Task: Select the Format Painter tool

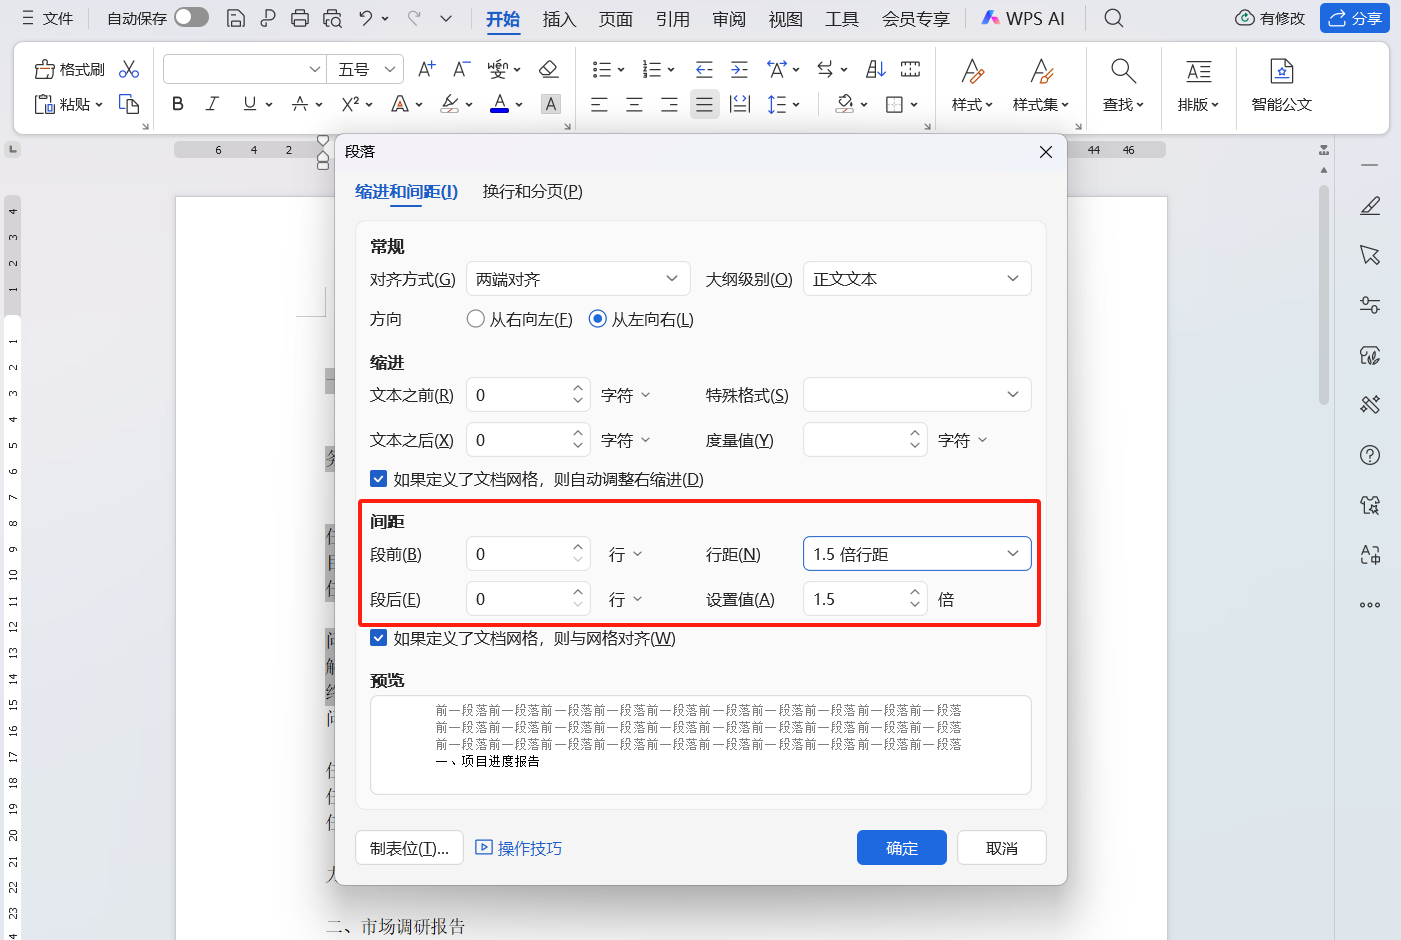Action: coord(68,68)
